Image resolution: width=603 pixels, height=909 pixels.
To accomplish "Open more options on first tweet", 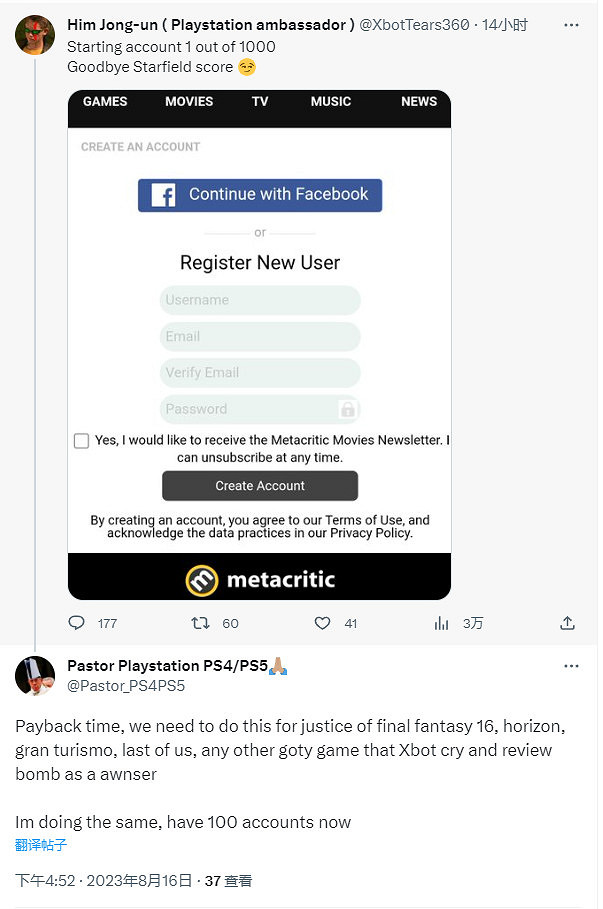I will click(x=571, y=24).
